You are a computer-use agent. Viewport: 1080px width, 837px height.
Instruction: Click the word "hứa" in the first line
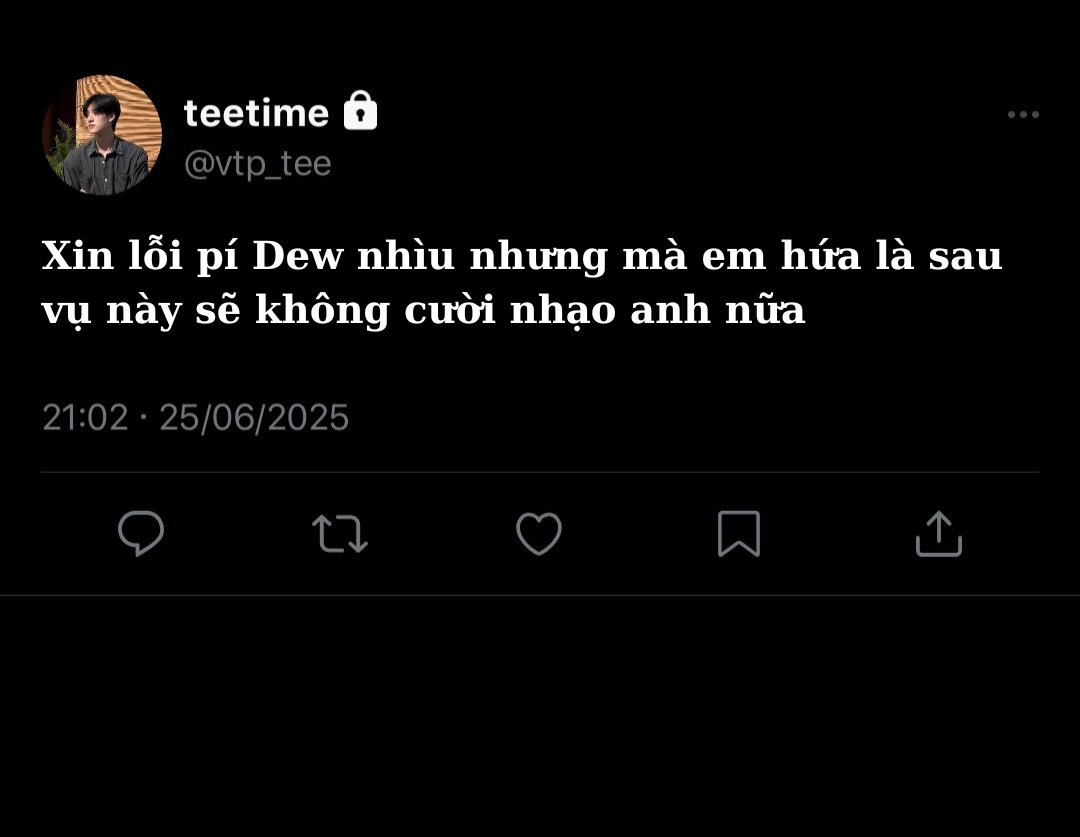click(821, 255)
